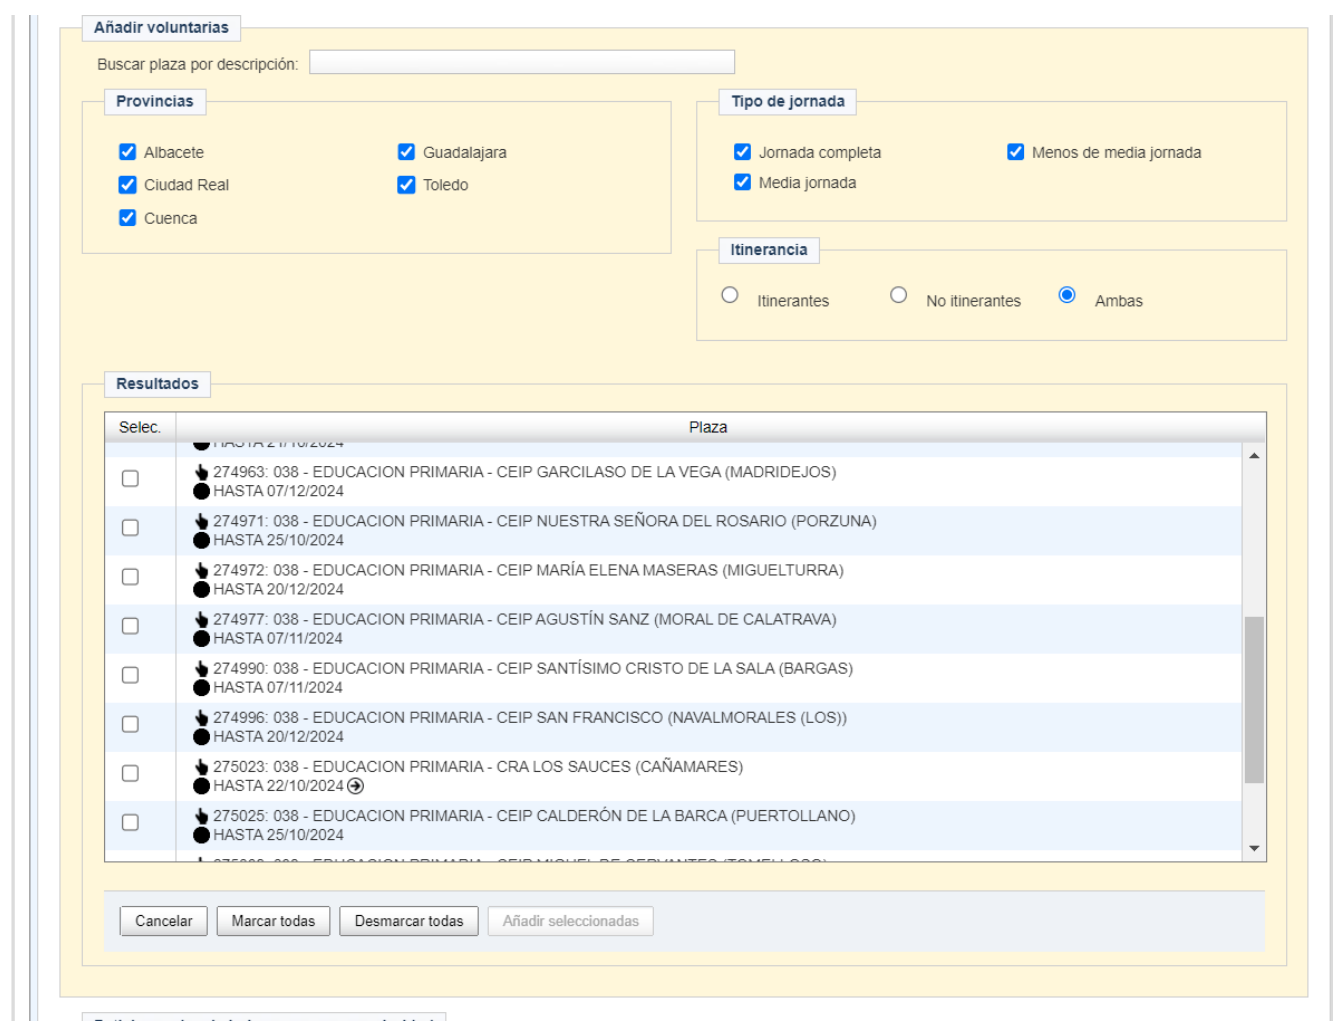The height and width of the screenshot is (1023, 1339).
Task: Click the black dot beside HASTA 07/11/2024 under Moral de Calatrava
Action: point(201,638)
